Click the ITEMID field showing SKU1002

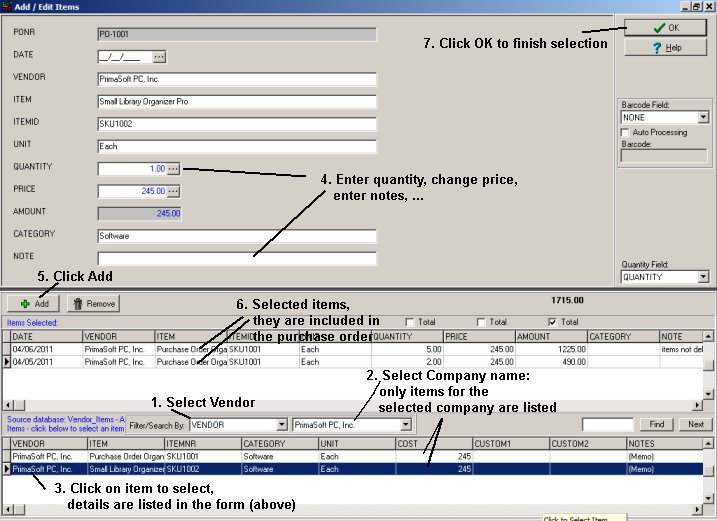pos(237,124)
